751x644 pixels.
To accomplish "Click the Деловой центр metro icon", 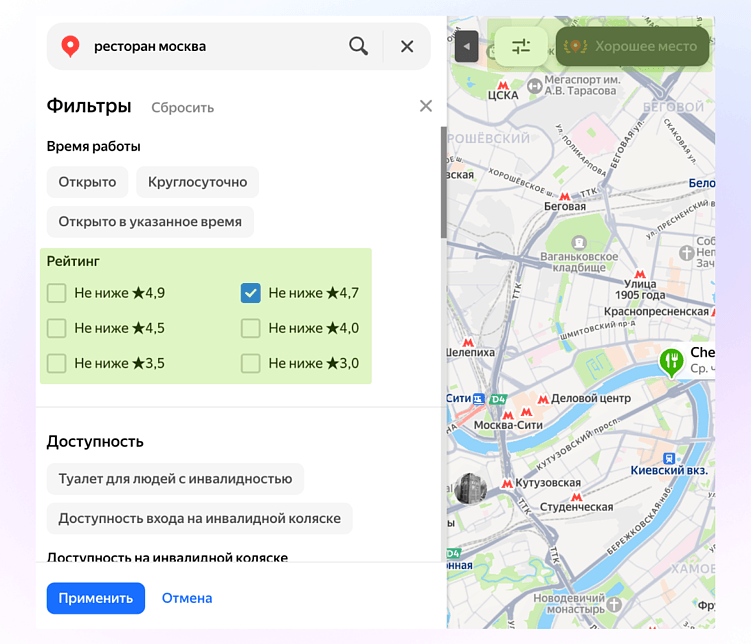I will [x=543, y=399].
